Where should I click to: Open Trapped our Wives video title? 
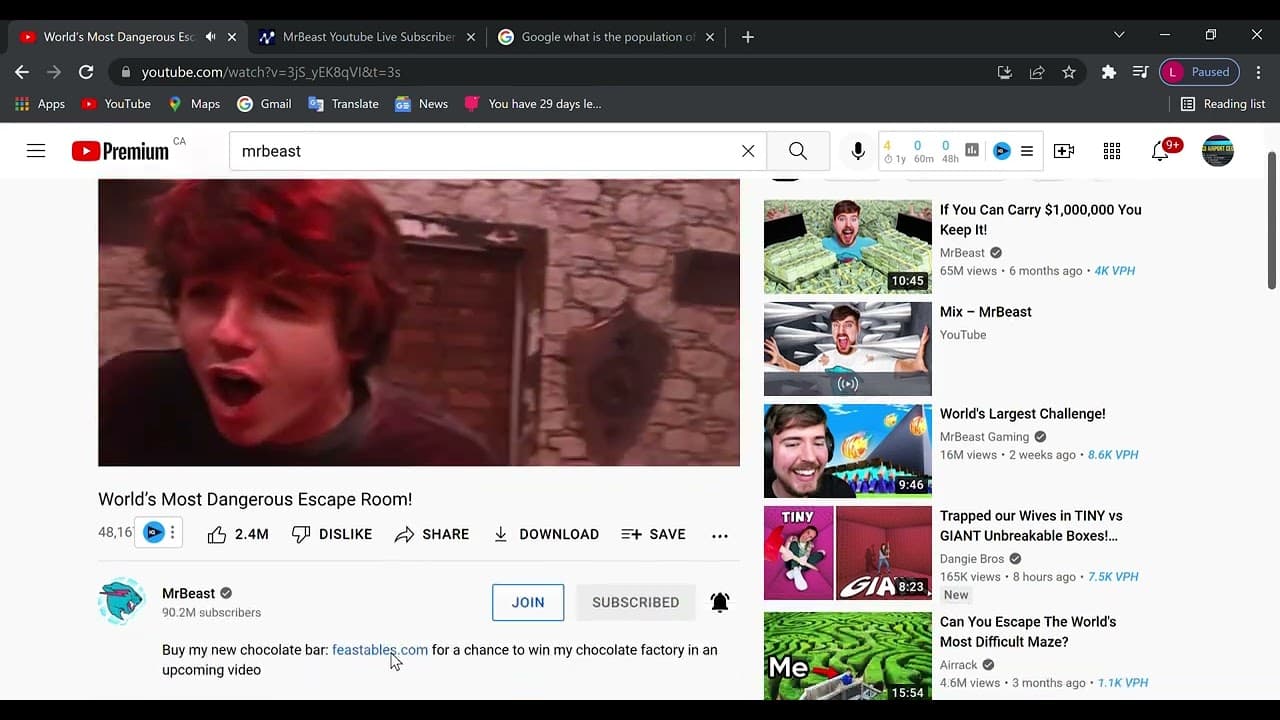tap(1031, 526)
